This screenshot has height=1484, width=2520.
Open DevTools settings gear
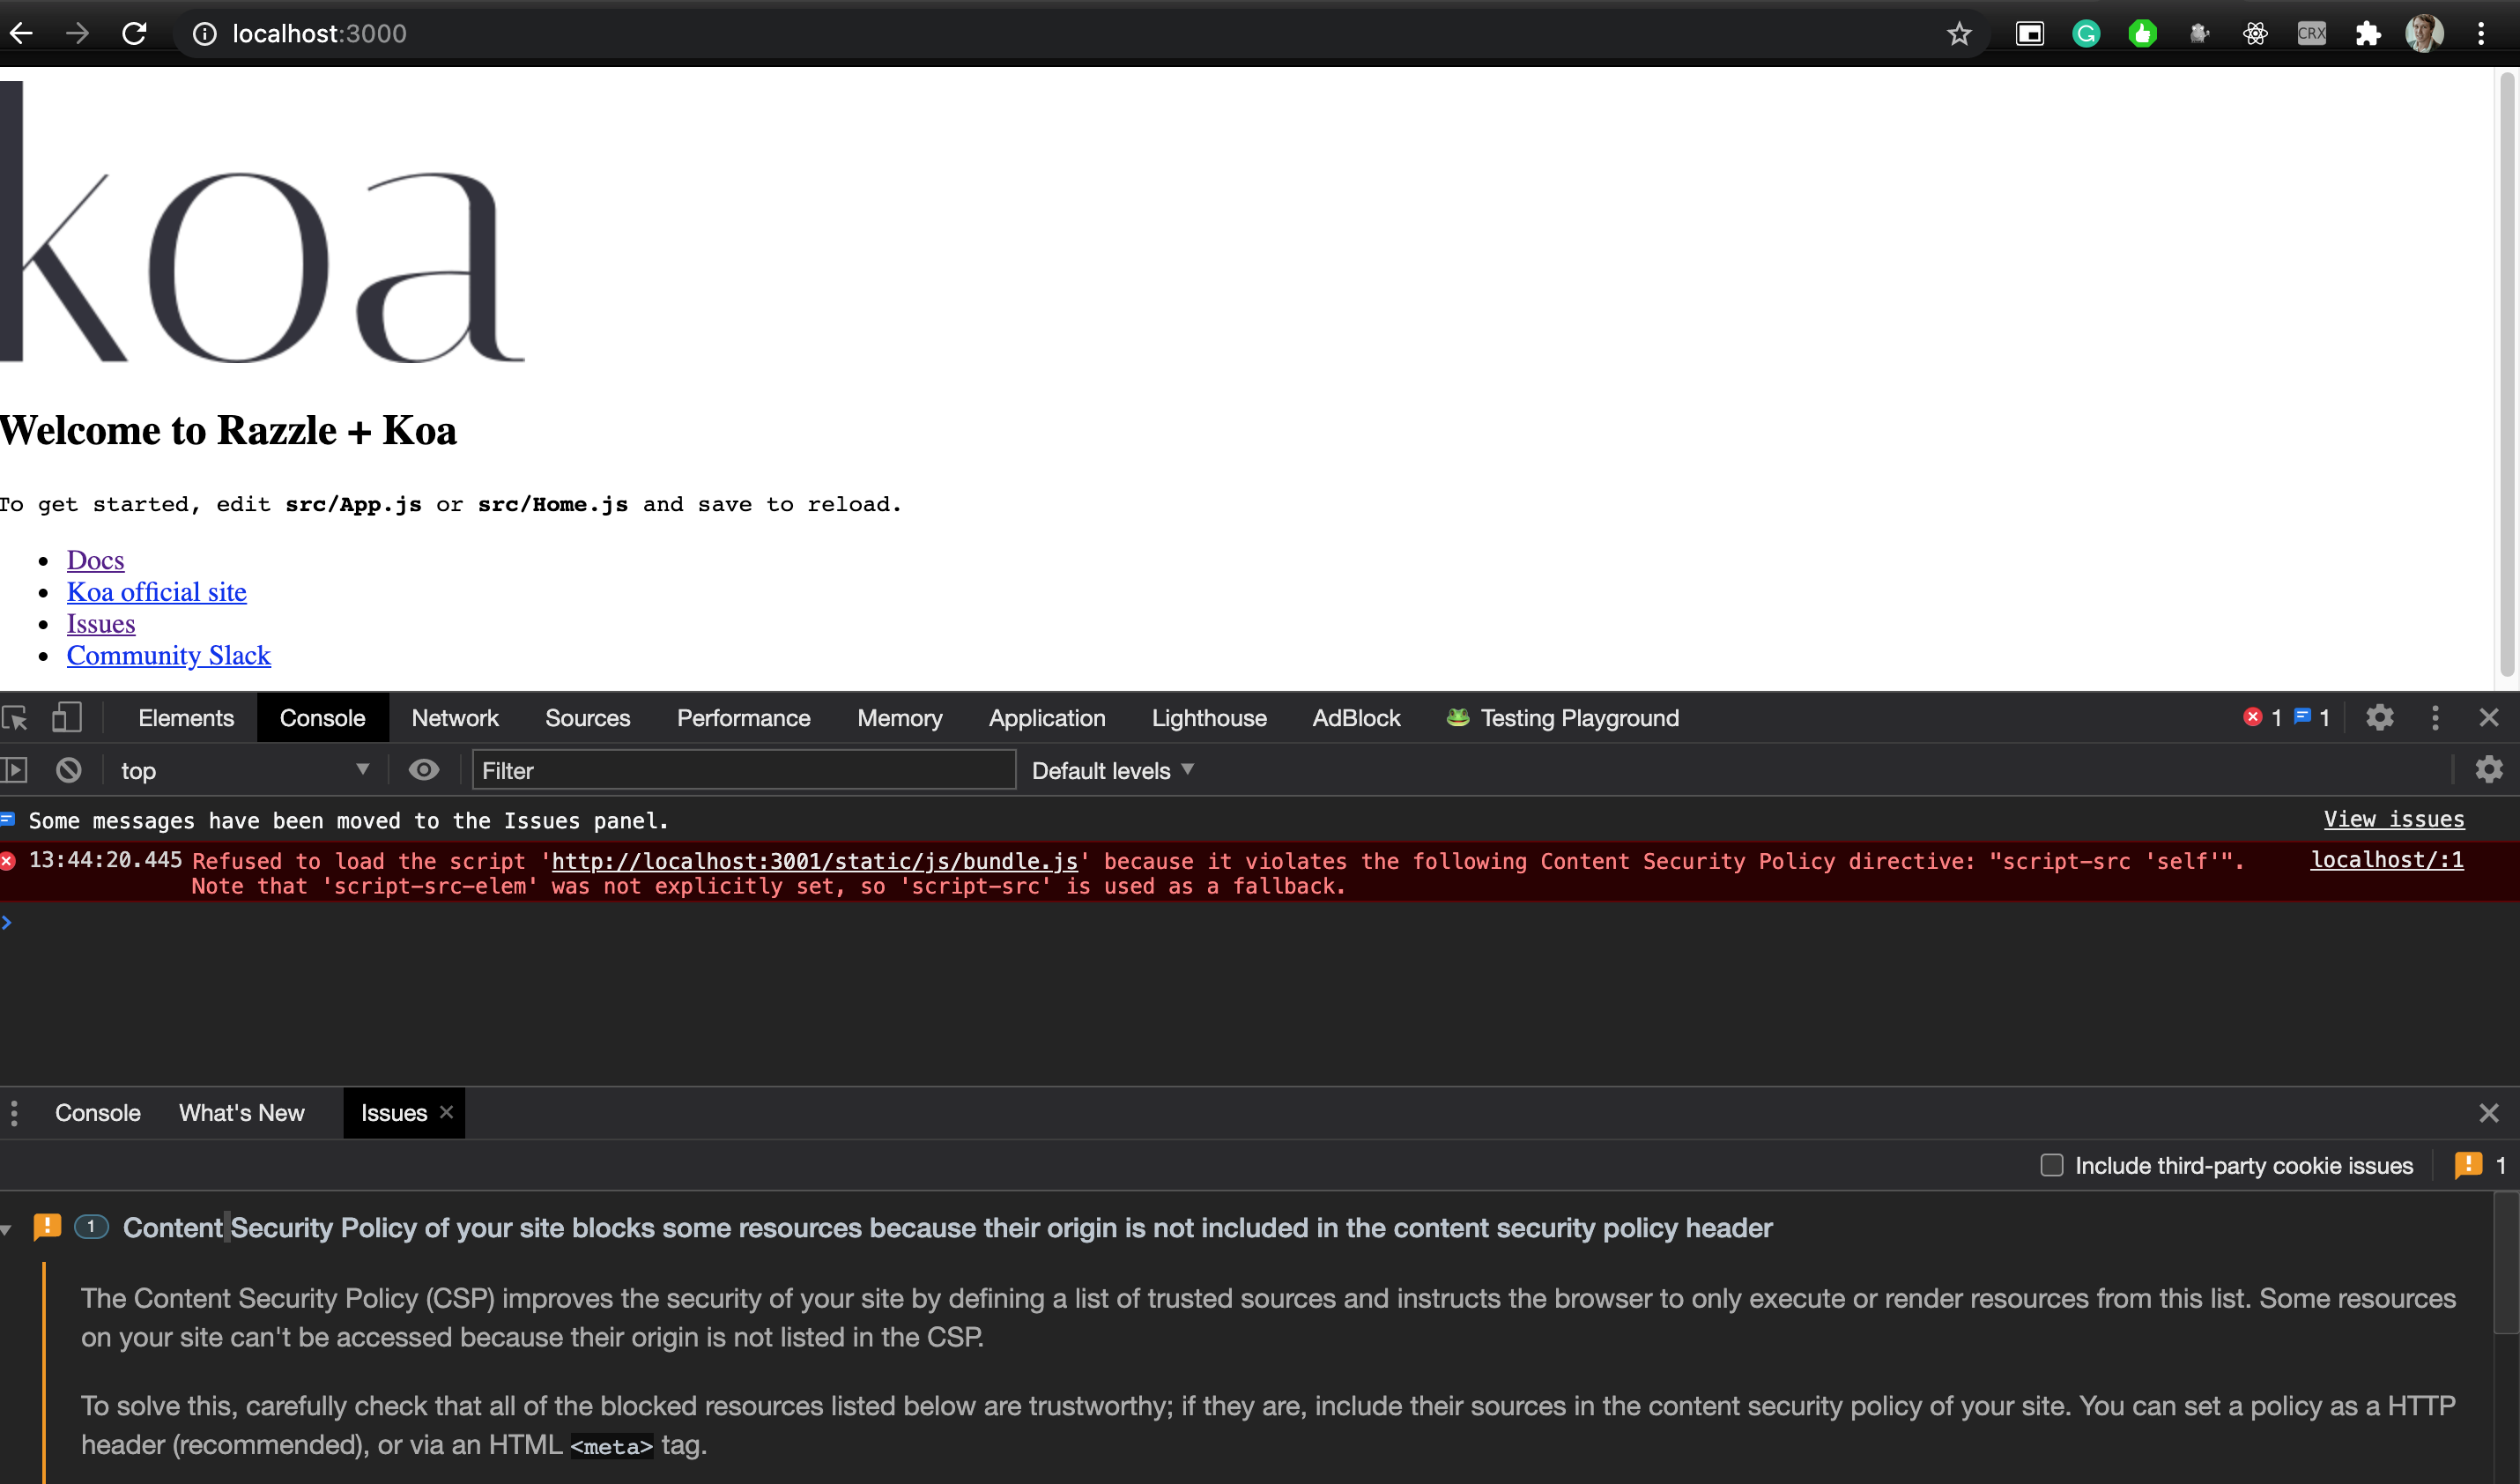[x=2380, y=718]
